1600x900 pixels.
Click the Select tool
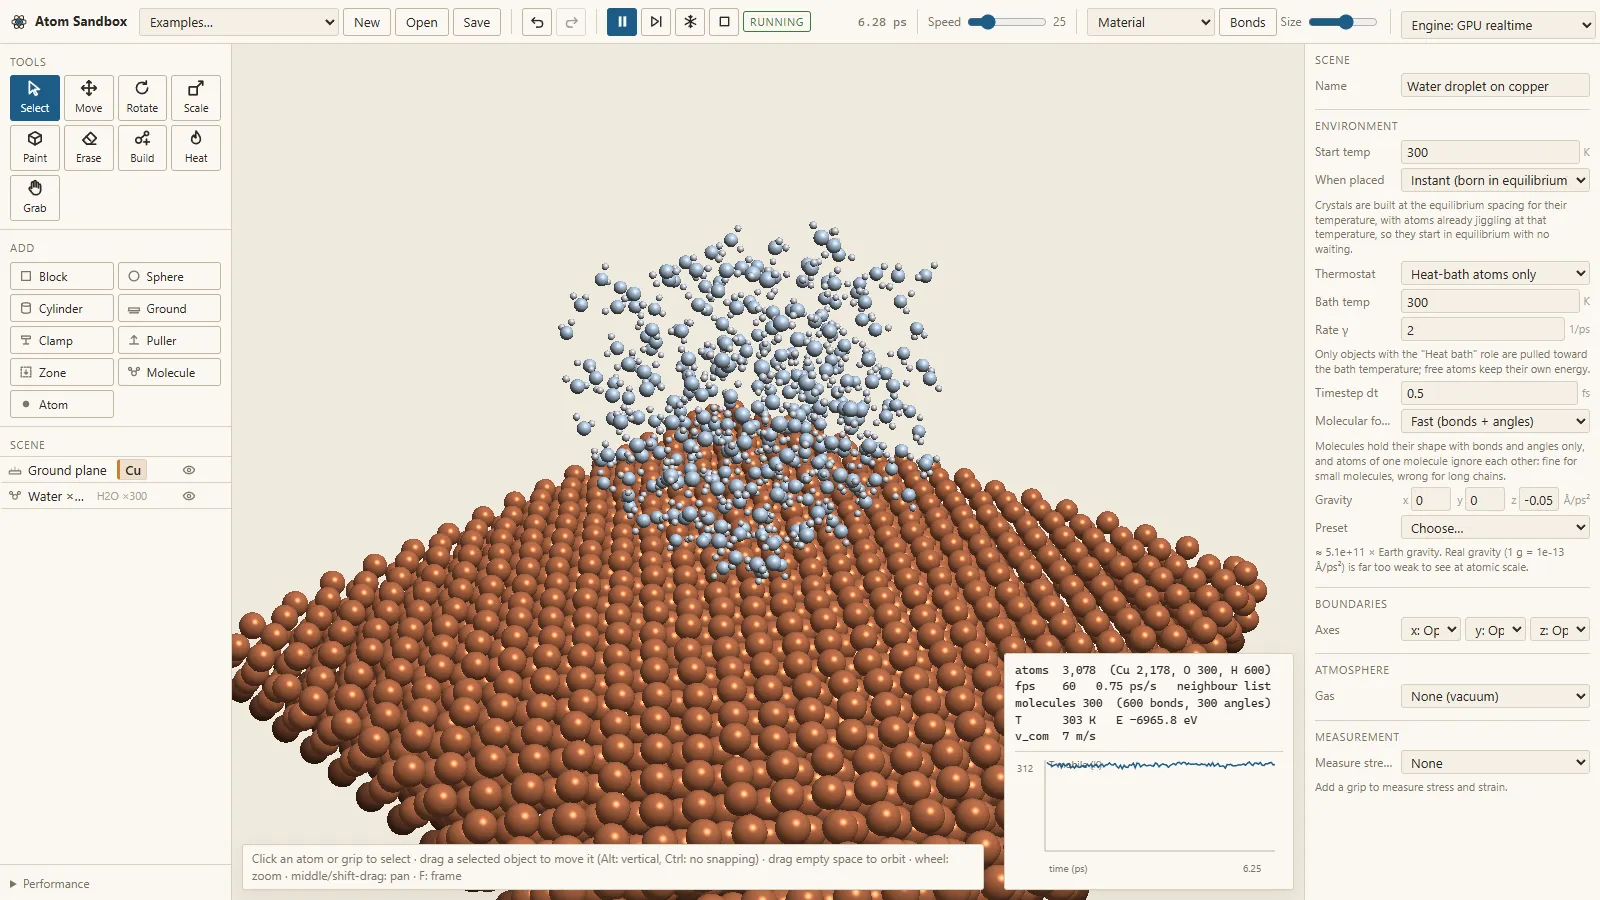point(35,98)
